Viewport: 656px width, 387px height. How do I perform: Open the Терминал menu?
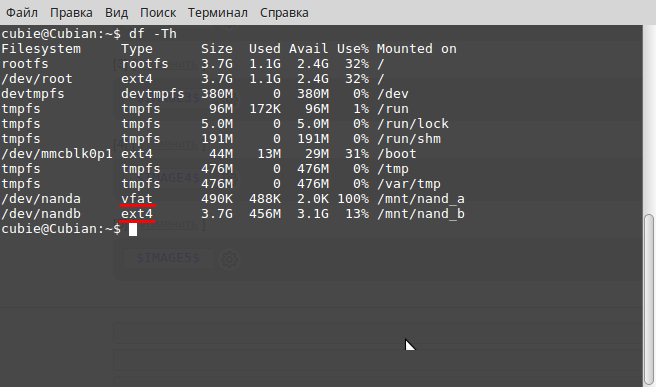point(218,13)
